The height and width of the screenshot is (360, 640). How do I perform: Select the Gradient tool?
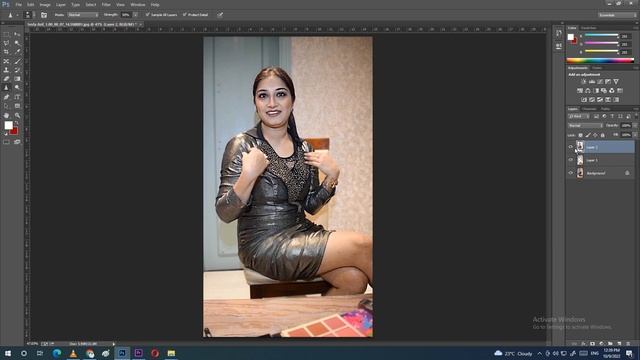coord(17,79)
